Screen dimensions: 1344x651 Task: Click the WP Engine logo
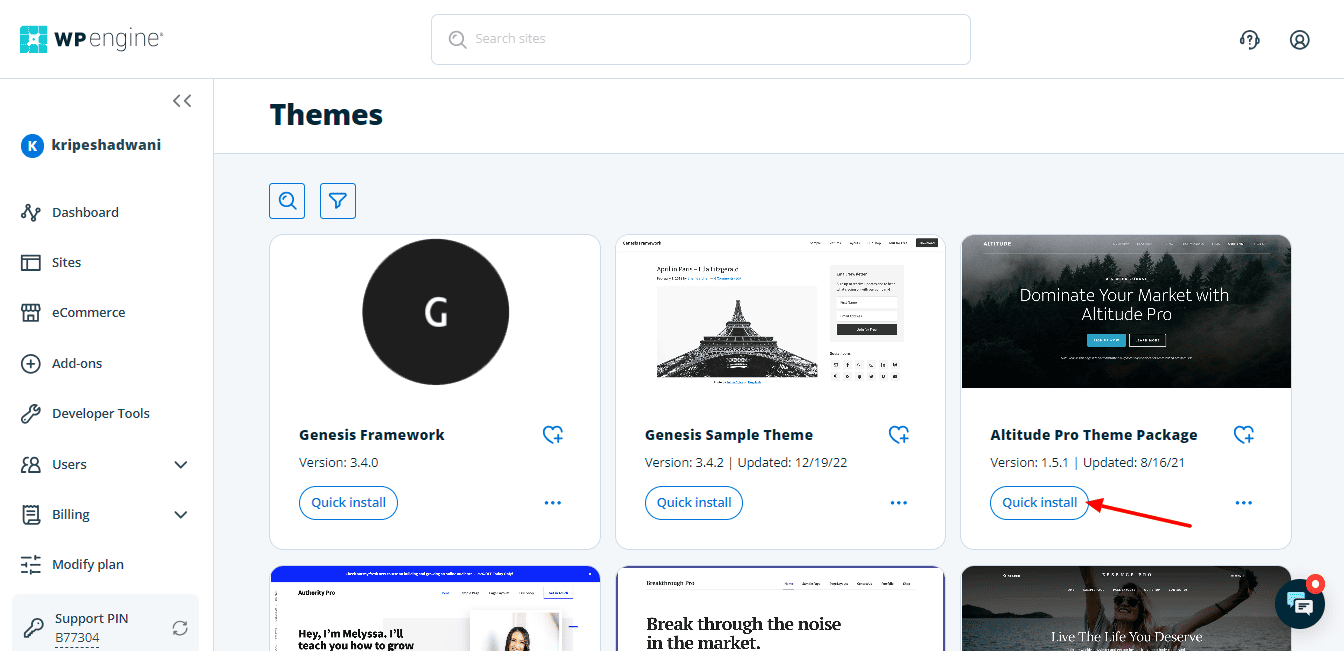[x=91, y=39]
